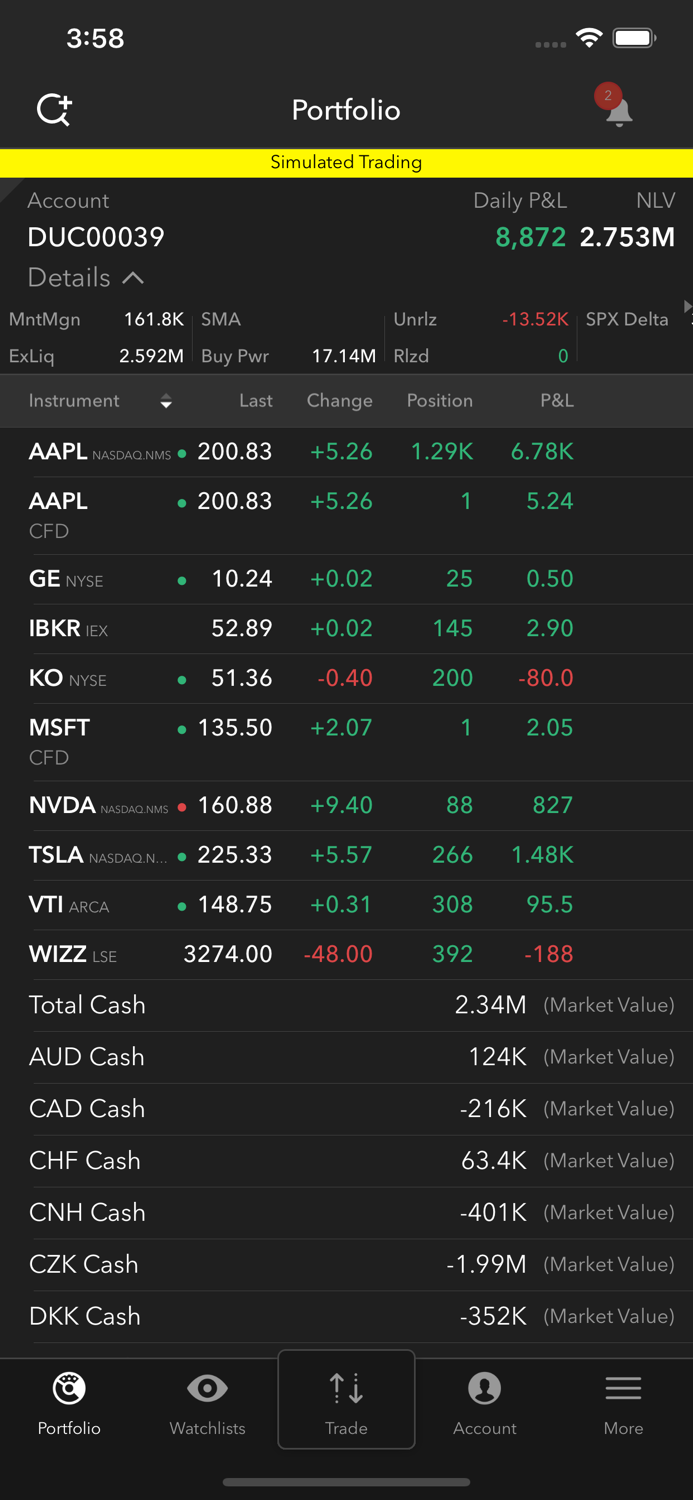Select the TSLA position row
Image resolution: width=693 pixels, height=1500 pixels.
346,855
